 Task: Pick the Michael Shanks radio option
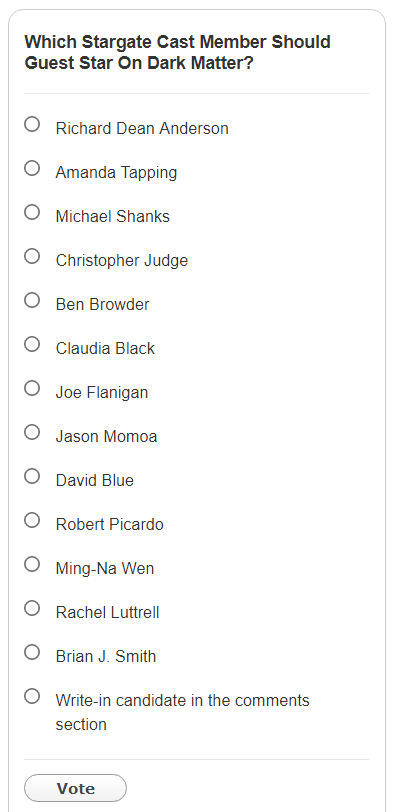pyautogui.click(x=32, y=212)
